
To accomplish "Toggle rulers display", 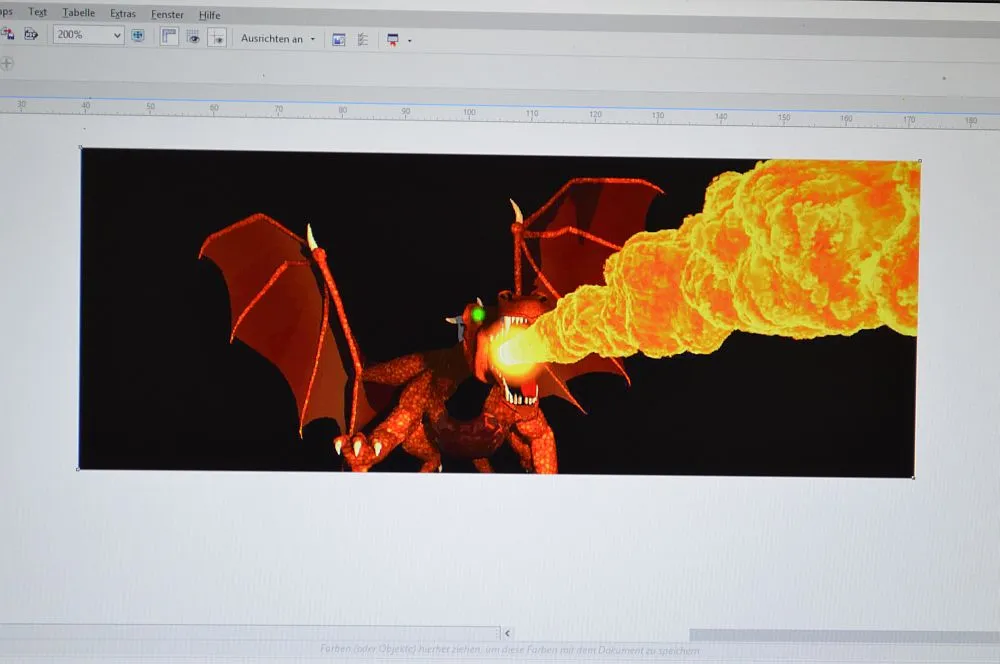I will (169, 36).
